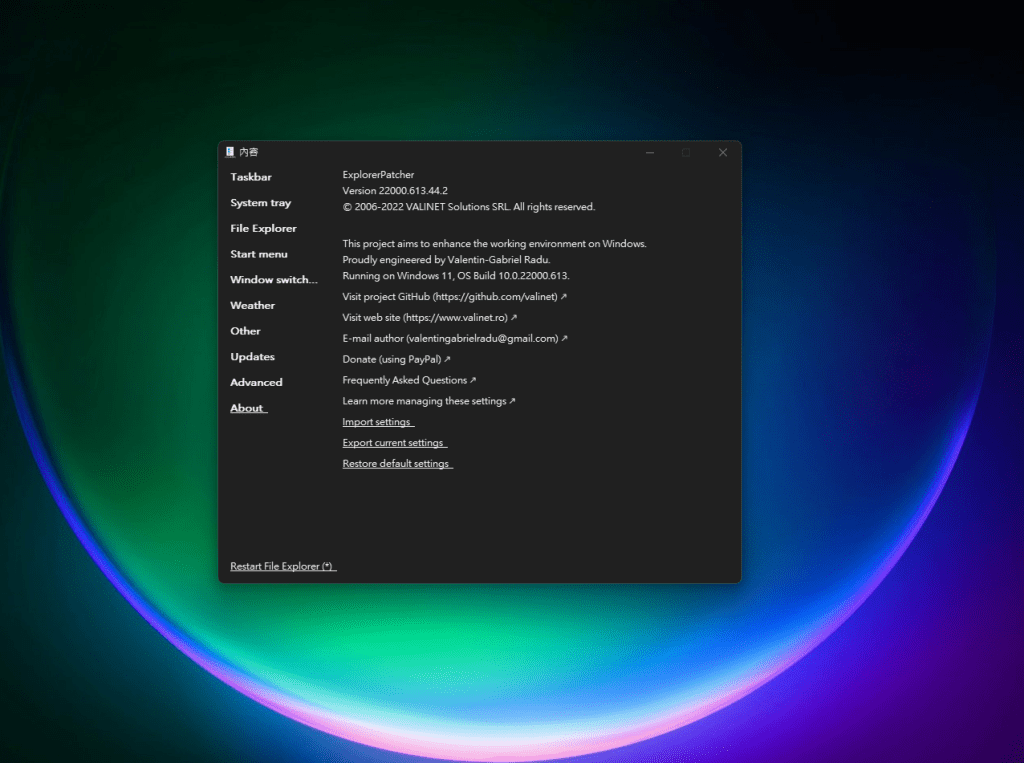This screenshot has width=1024, height=763.
Task: Click the E-mail author link
Action: tap(454, 339)
